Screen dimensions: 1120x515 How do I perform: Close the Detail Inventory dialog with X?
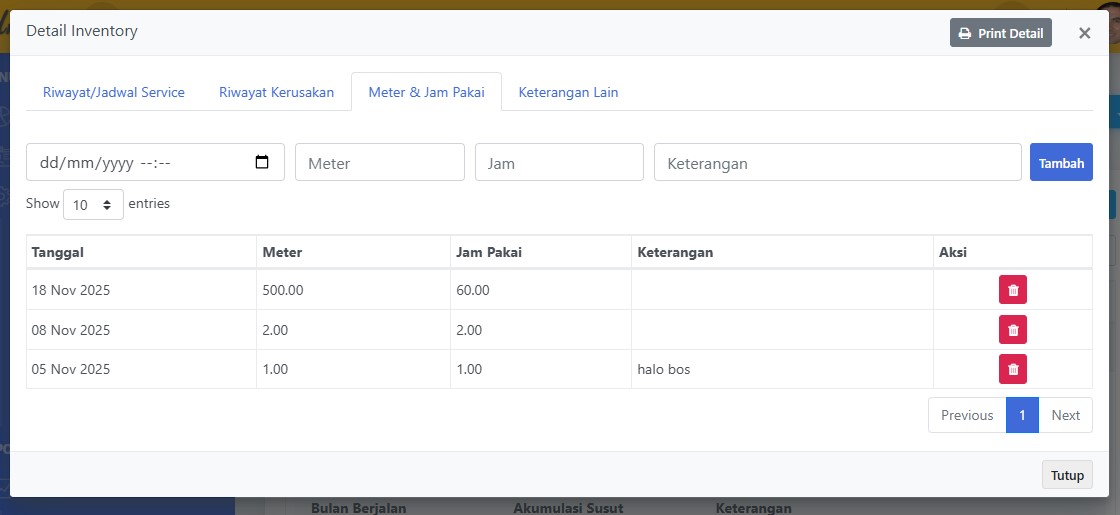coord(1084,33)
